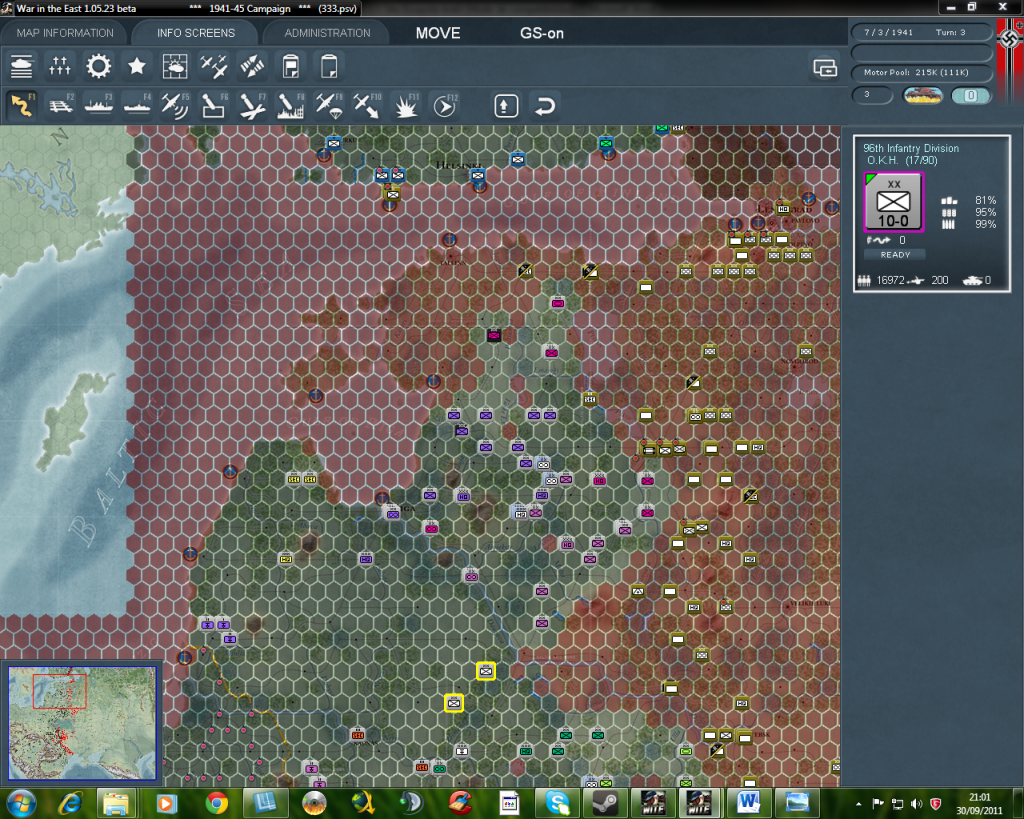This screenshot has width=1024, height=819.
Task: Click the Motor Pool 215K field
Action: [x=921, y=72]
